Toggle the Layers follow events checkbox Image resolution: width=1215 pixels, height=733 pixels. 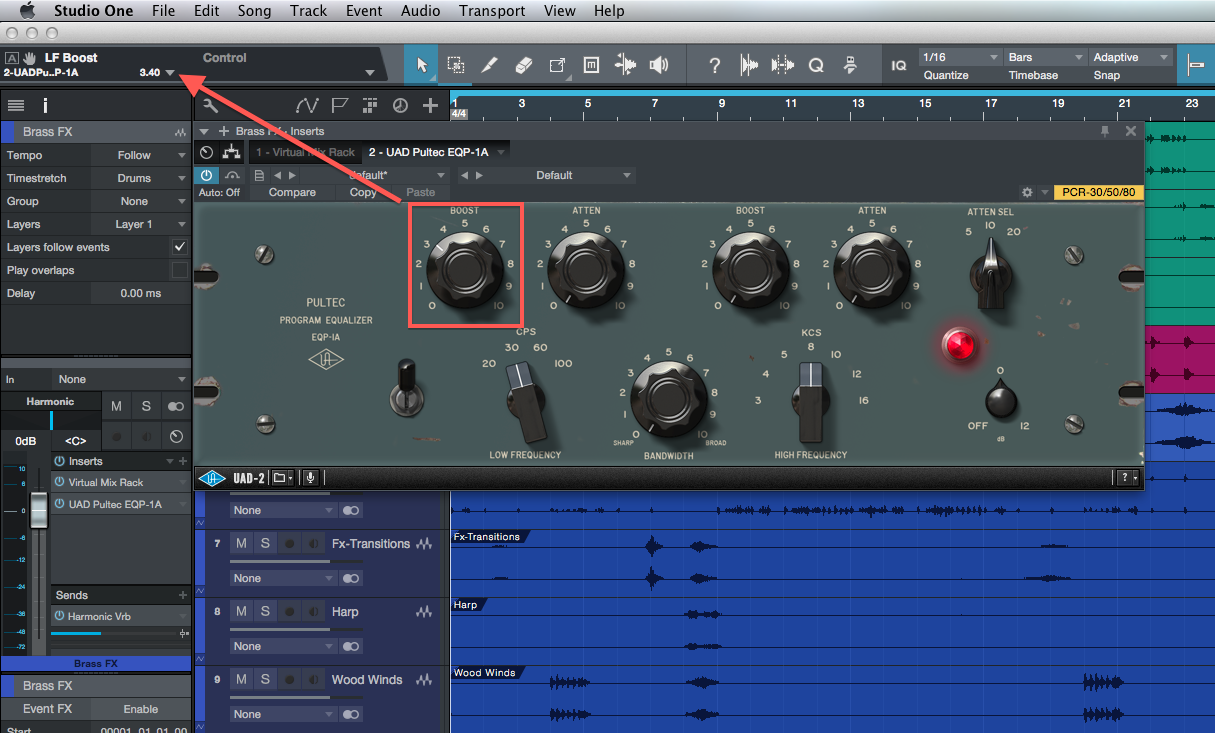(180, 247)
